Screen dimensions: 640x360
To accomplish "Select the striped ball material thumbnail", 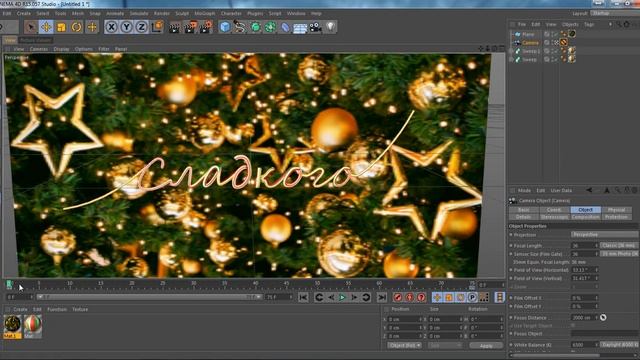I will click(33, 327).
